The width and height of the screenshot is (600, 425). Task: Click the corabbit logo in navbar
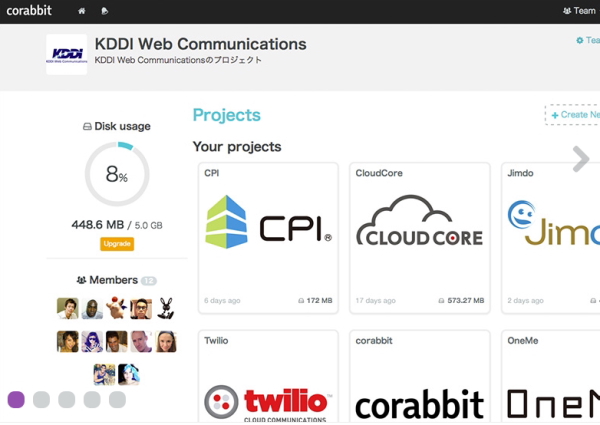[x=29, y=11]
